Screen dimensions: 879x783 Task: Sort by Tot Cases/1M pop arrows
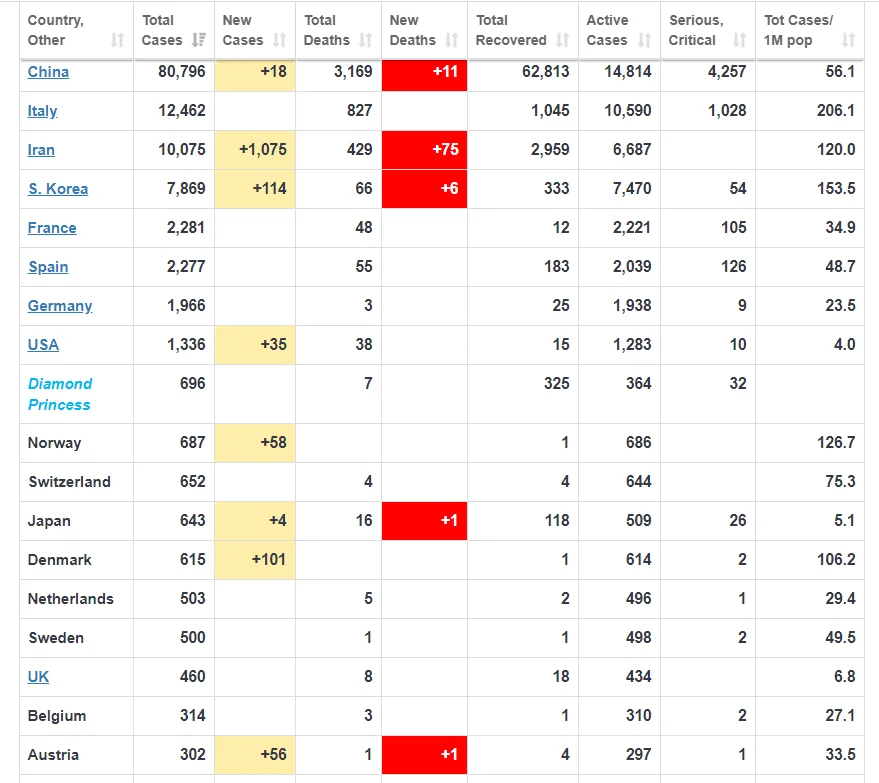(x=848, y=40)
